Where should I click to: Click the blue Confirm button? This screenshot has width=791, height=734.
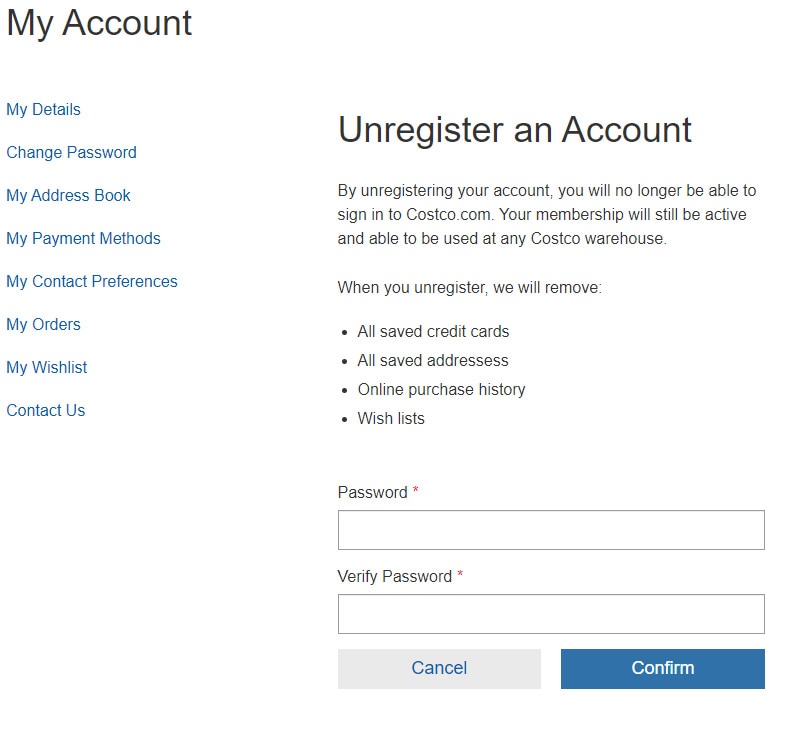[x=662, y=668]
